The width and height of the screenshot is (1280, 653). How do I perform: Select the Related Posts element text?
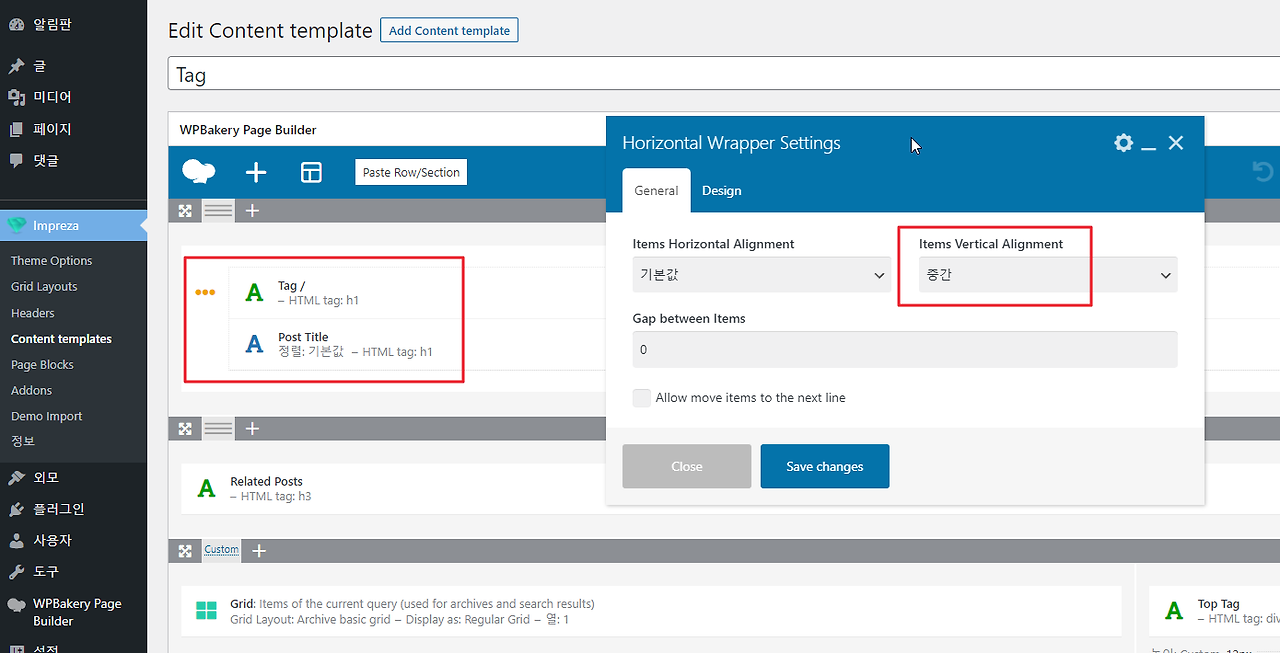point(266,481)
